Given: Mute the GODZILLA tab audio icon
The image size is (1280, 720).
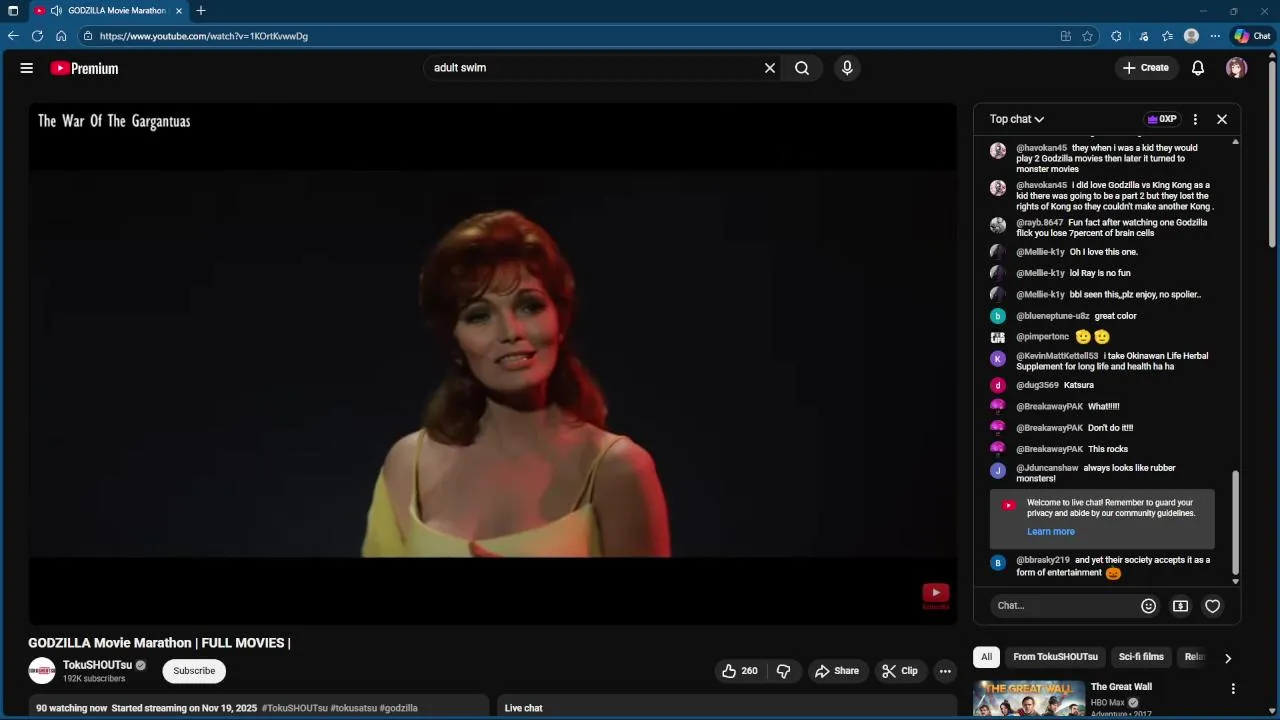Looking at the screenshot, I should point(56,11).
